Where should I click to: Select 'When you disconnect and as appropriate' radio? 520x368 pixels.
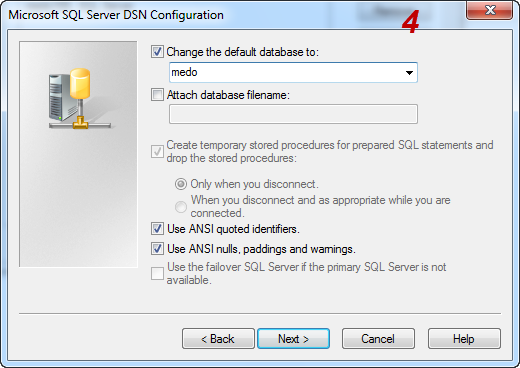coord(181,207)
